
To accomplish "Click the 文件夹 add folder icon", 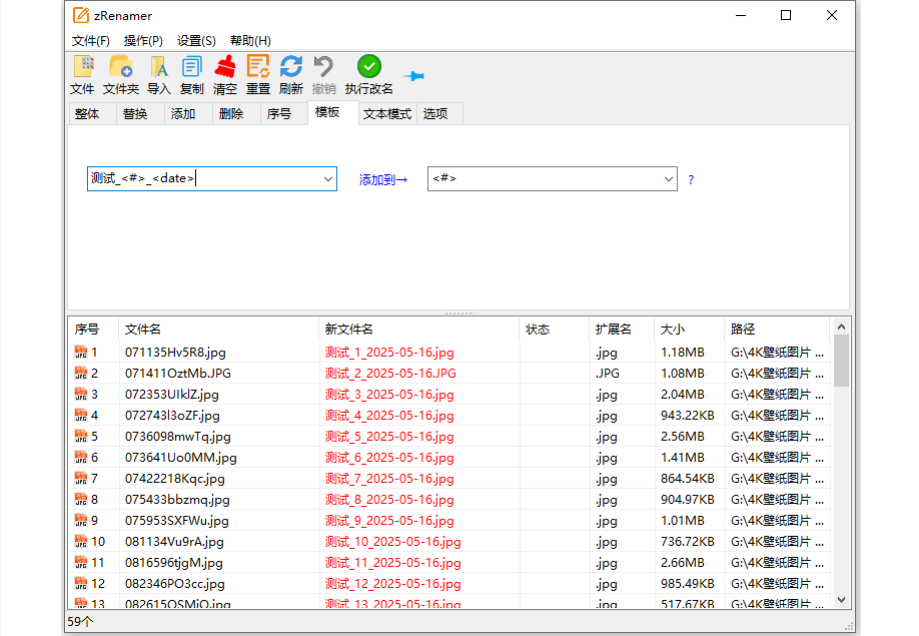I will [120, 66].
